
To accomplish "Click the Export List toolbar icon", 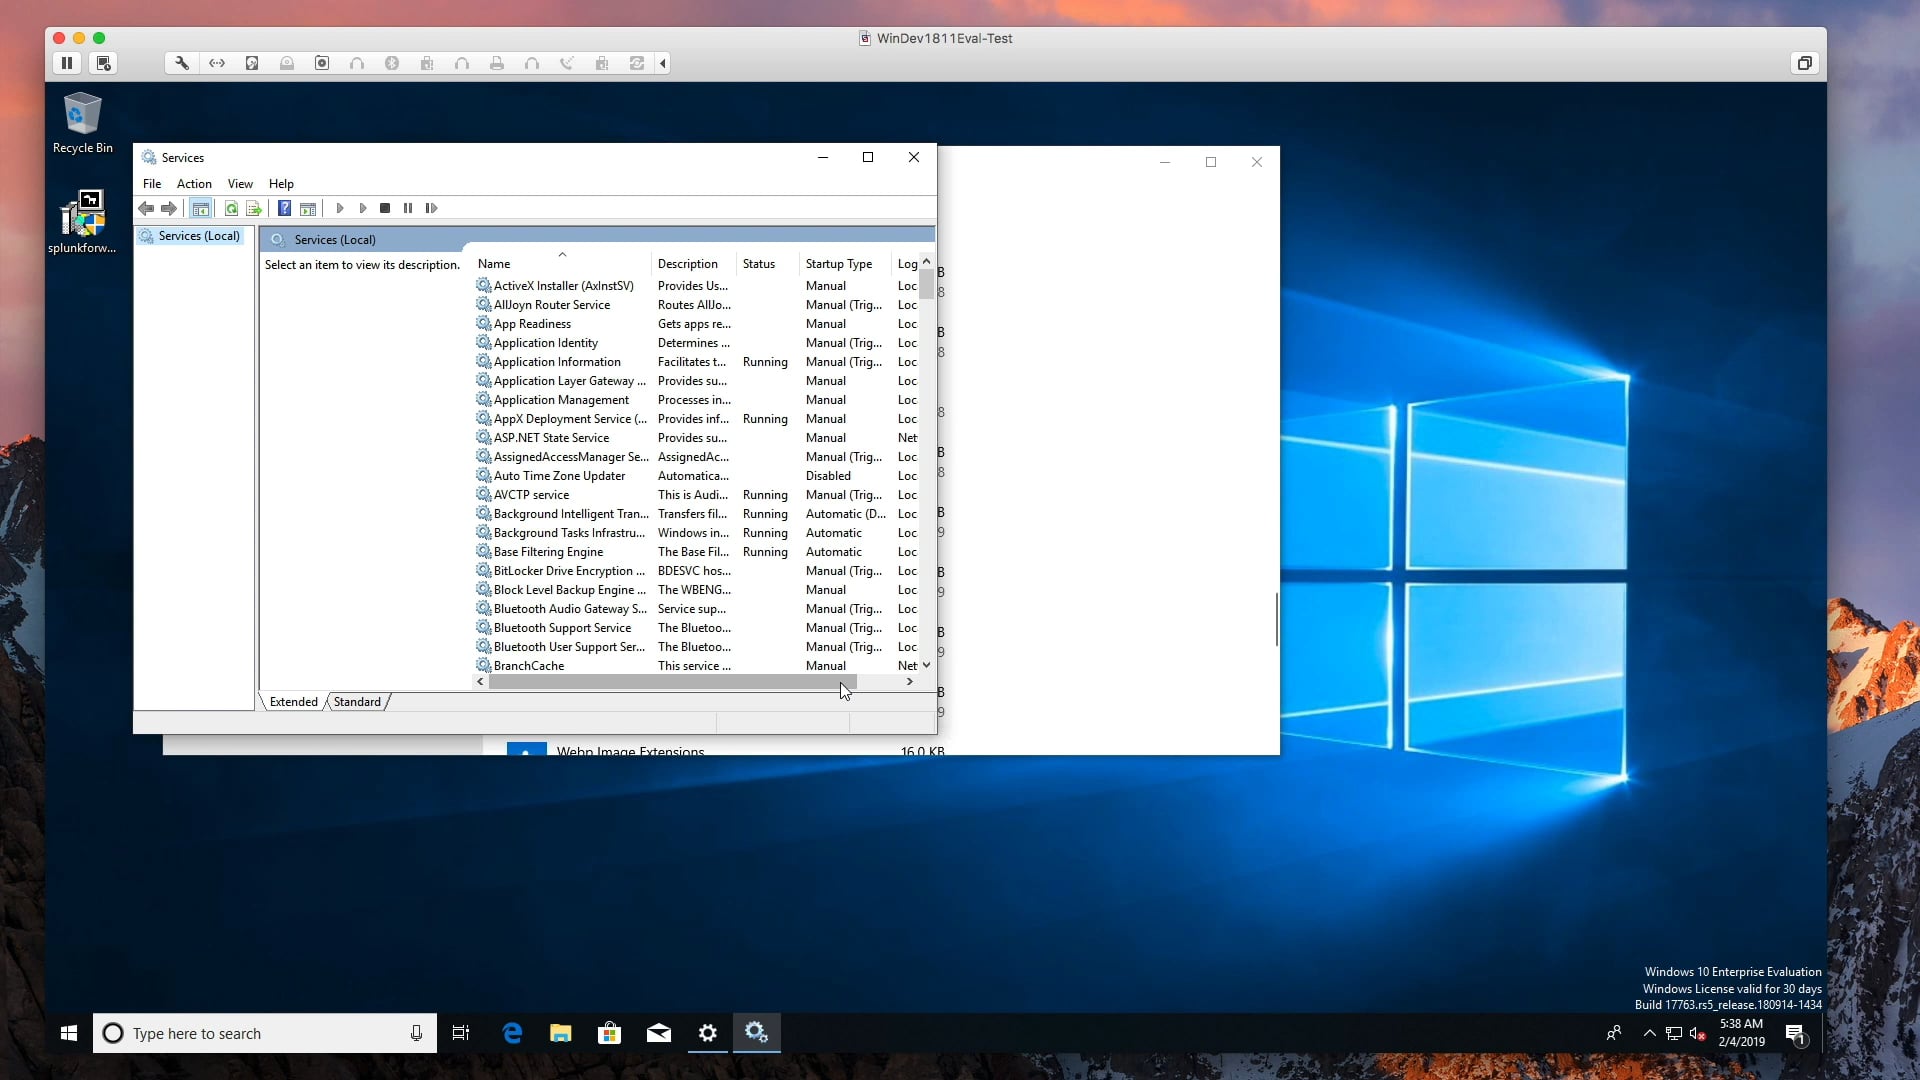I will 254,208.
